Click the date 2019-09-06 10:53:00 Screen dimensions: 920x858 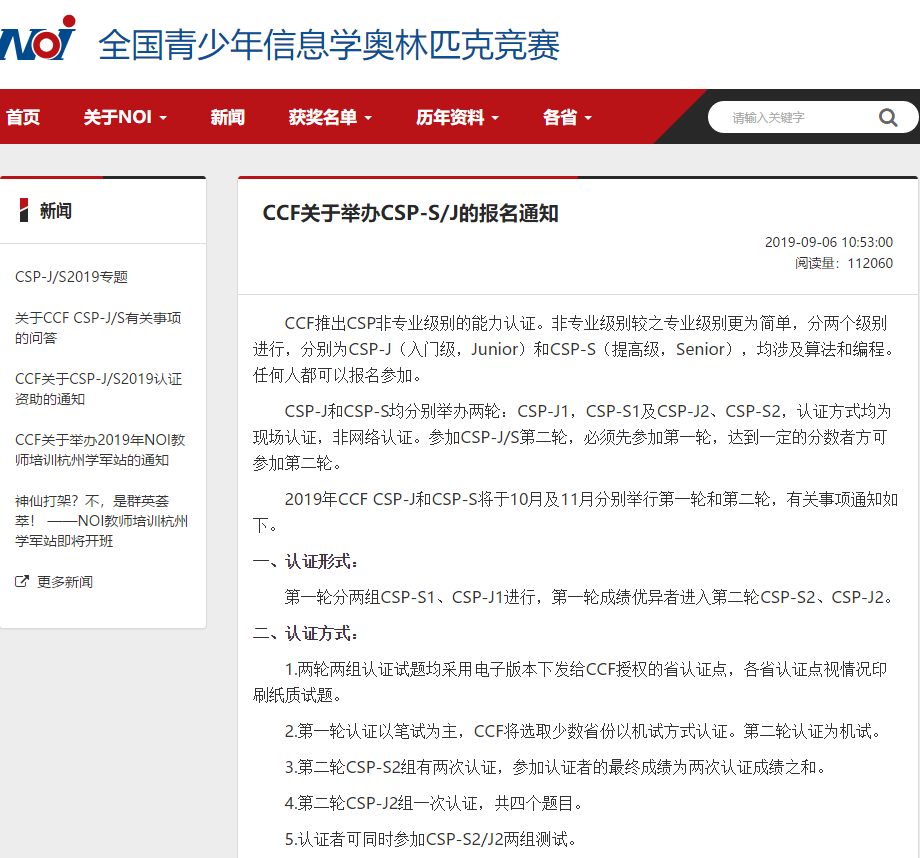pyautogui.click(x=828, y=242)
